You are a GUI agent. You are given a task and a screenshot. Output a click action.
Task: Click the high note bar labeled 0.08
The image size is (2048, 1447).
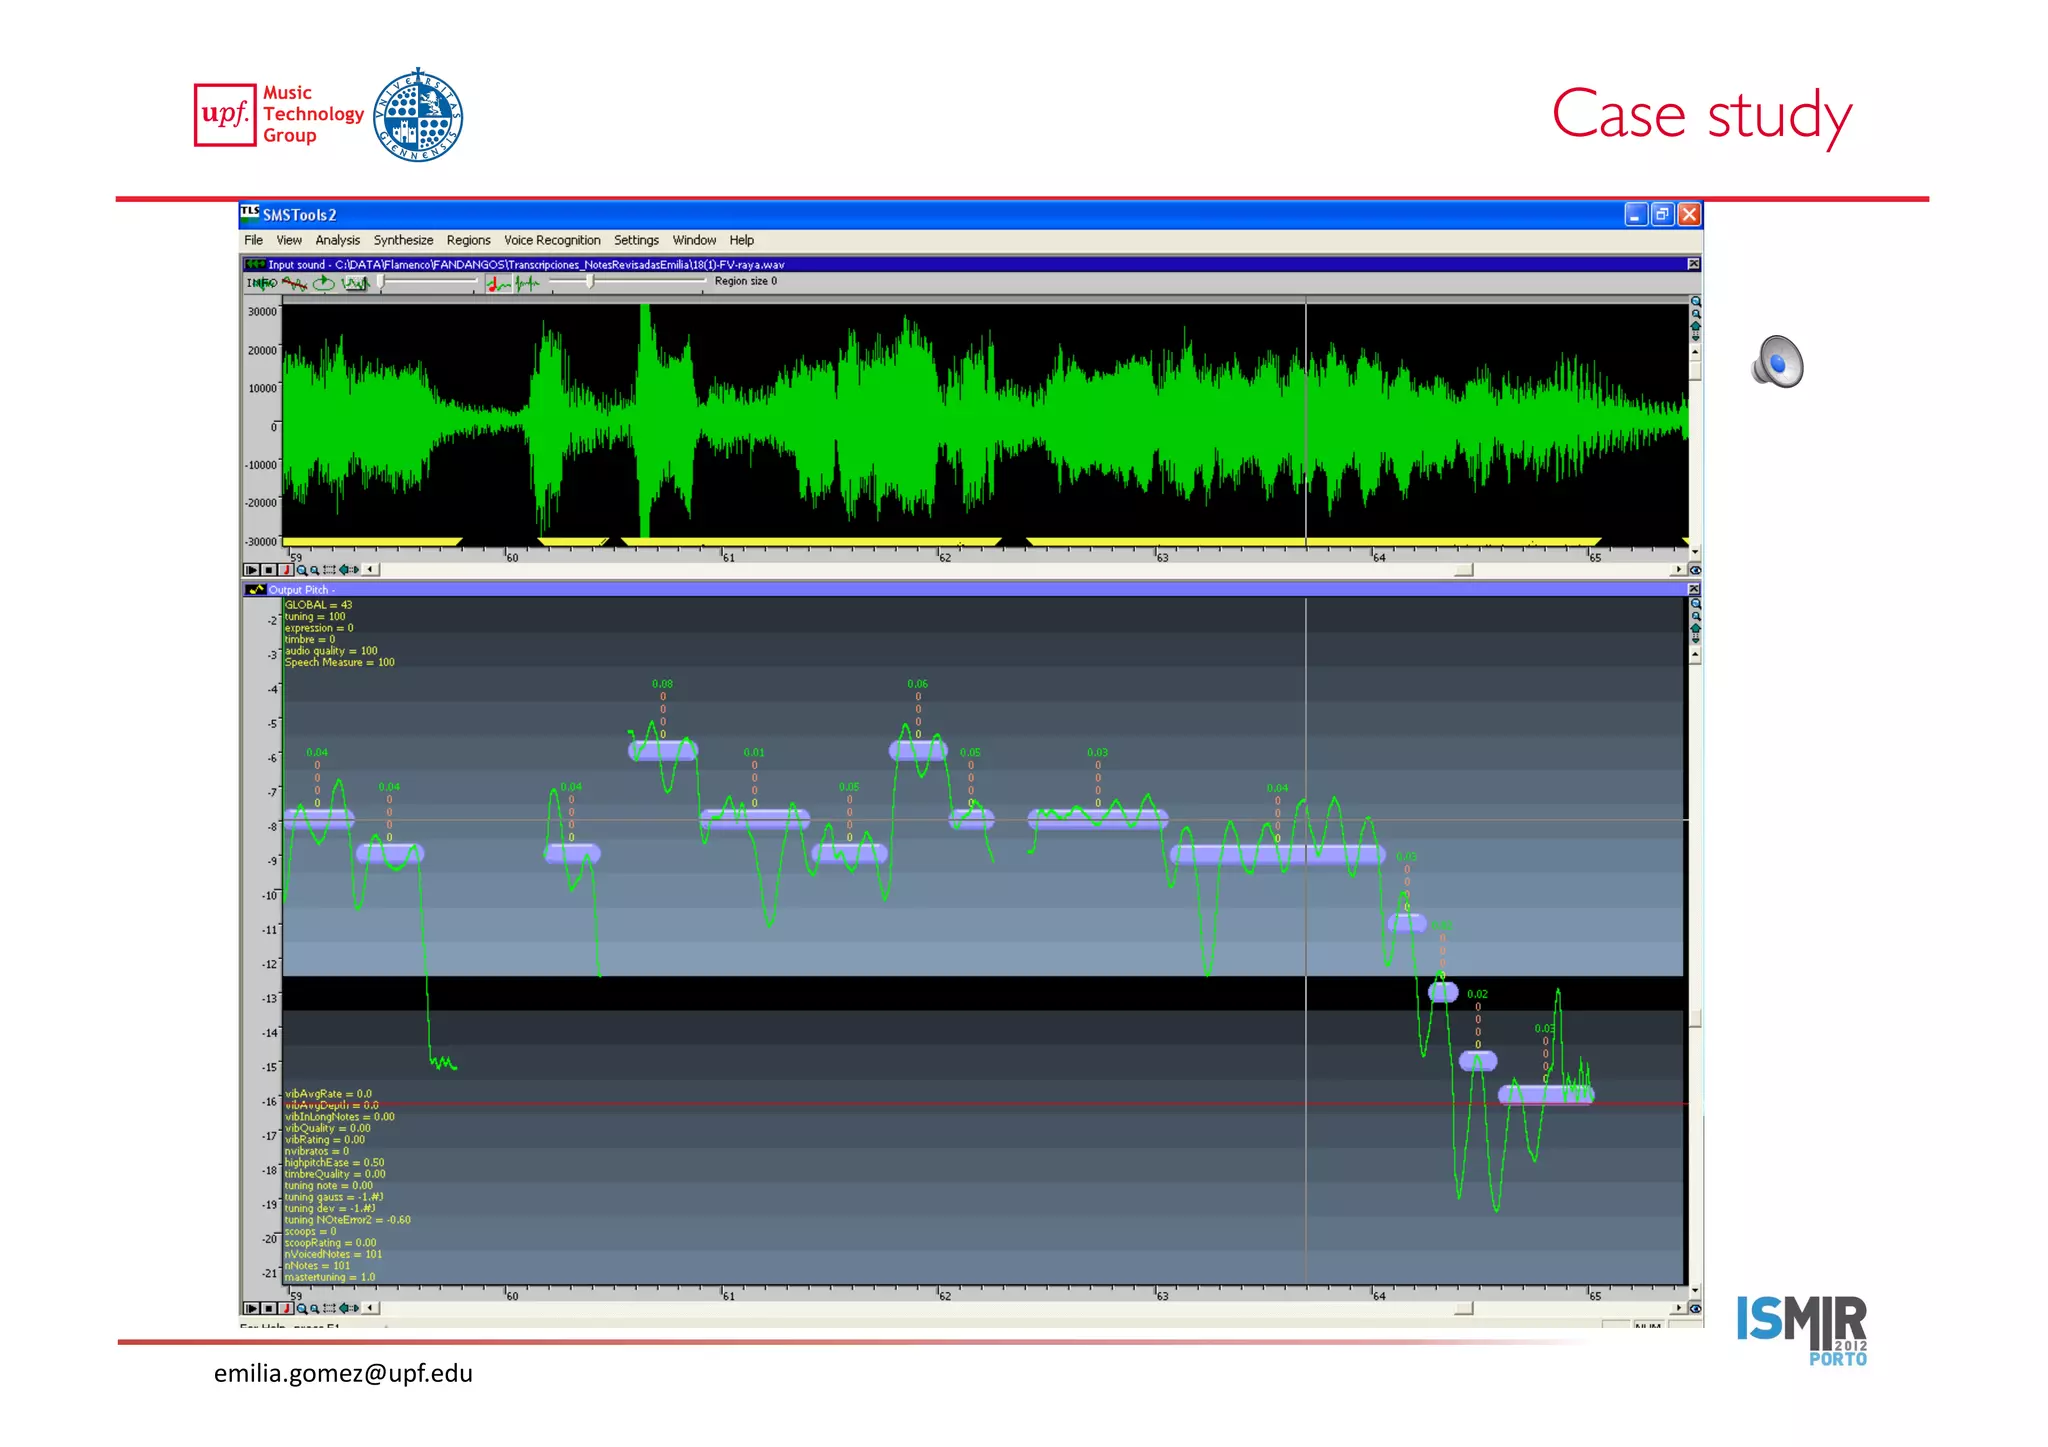coord(663,749)
